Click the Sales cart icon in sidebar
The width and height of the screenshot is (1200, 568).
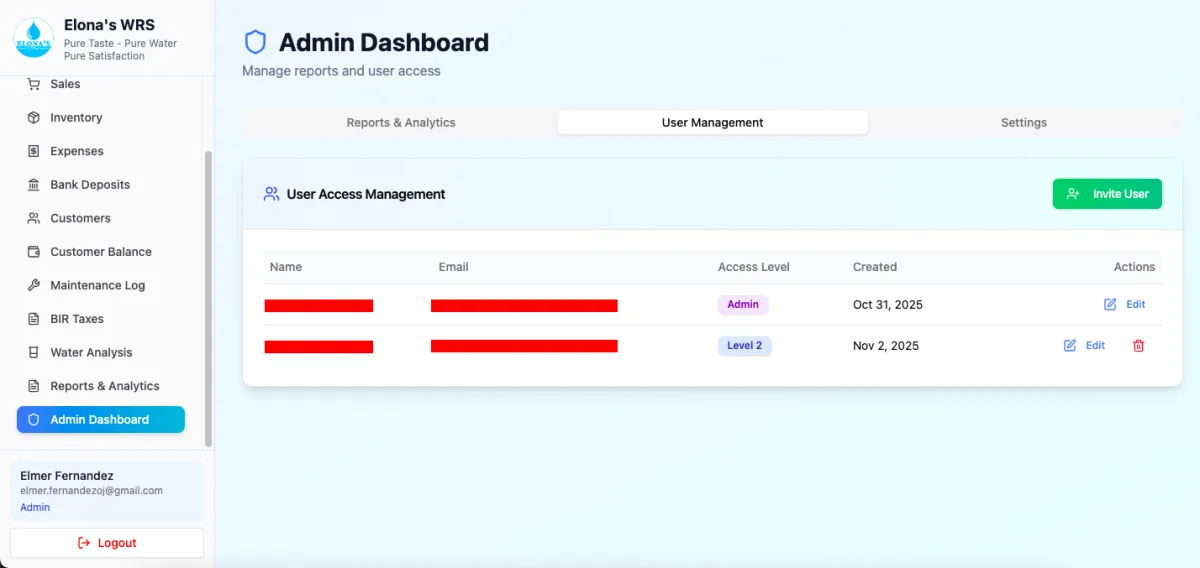point(33,85)
